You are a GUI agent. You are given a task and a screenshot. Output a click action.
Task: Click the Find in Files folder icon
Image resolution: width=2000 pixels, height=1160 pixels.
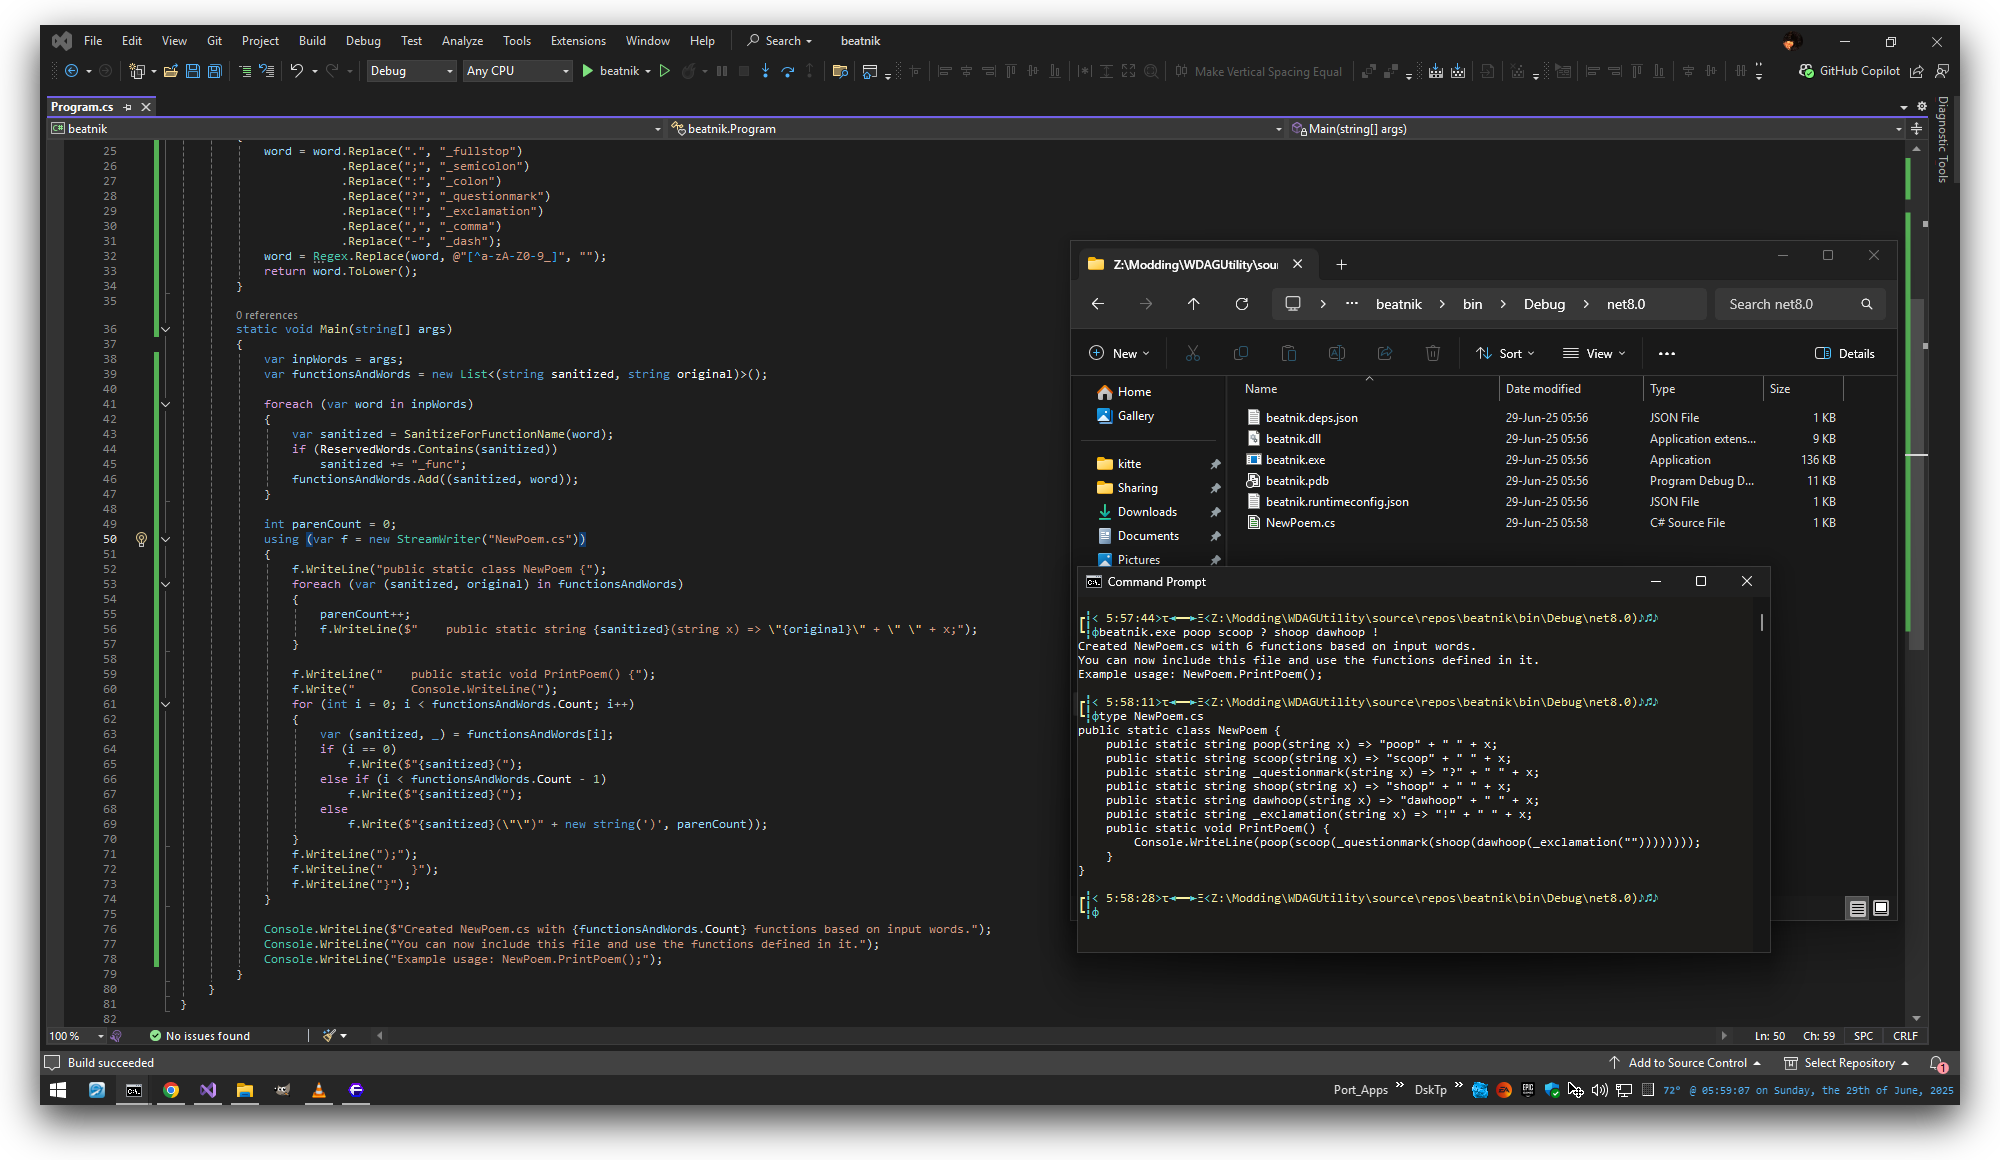[840, 71]
